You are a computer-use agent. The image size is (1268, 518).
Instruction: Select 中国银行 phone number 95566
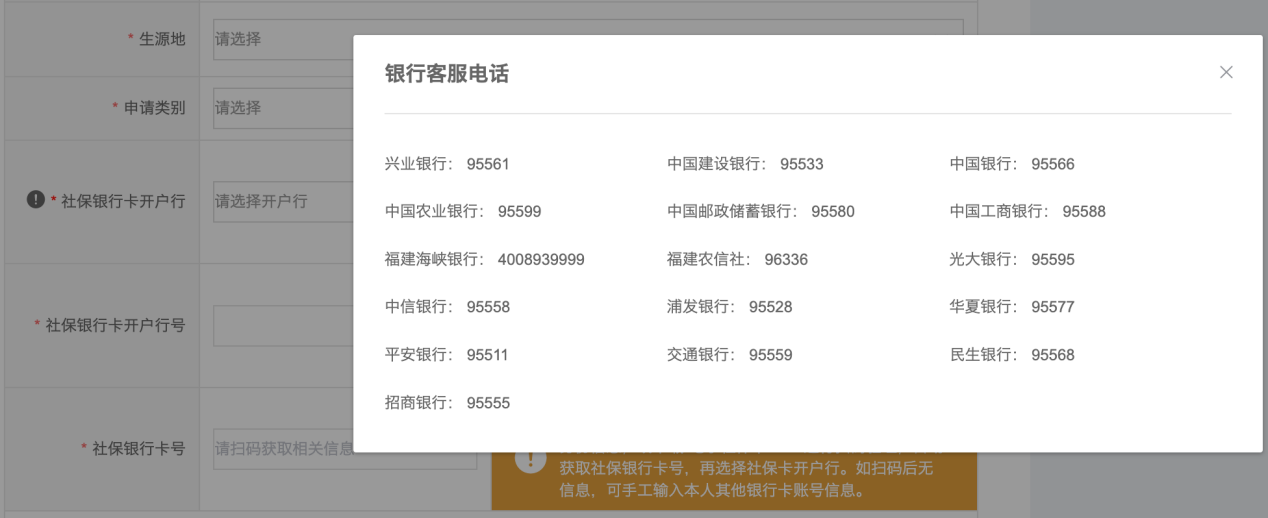[x=1053, y=164]
